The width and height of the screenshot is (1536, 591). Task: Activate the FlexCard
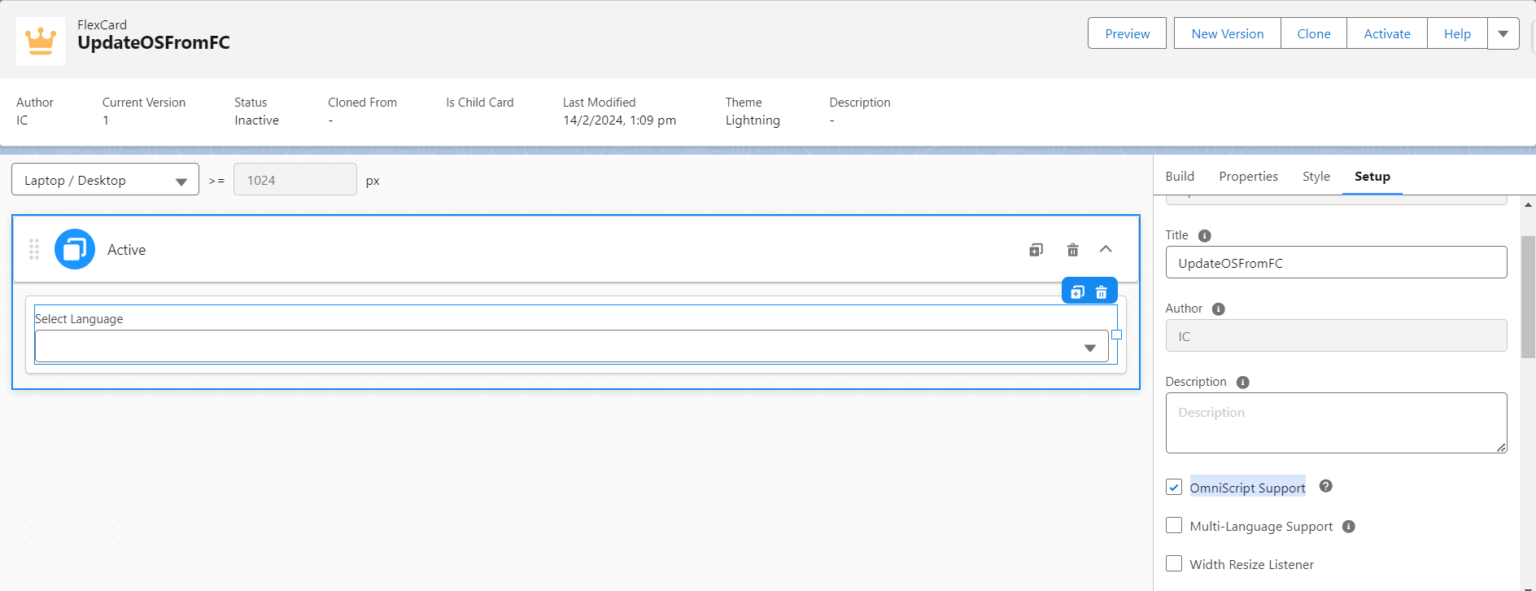(1386, 33)
